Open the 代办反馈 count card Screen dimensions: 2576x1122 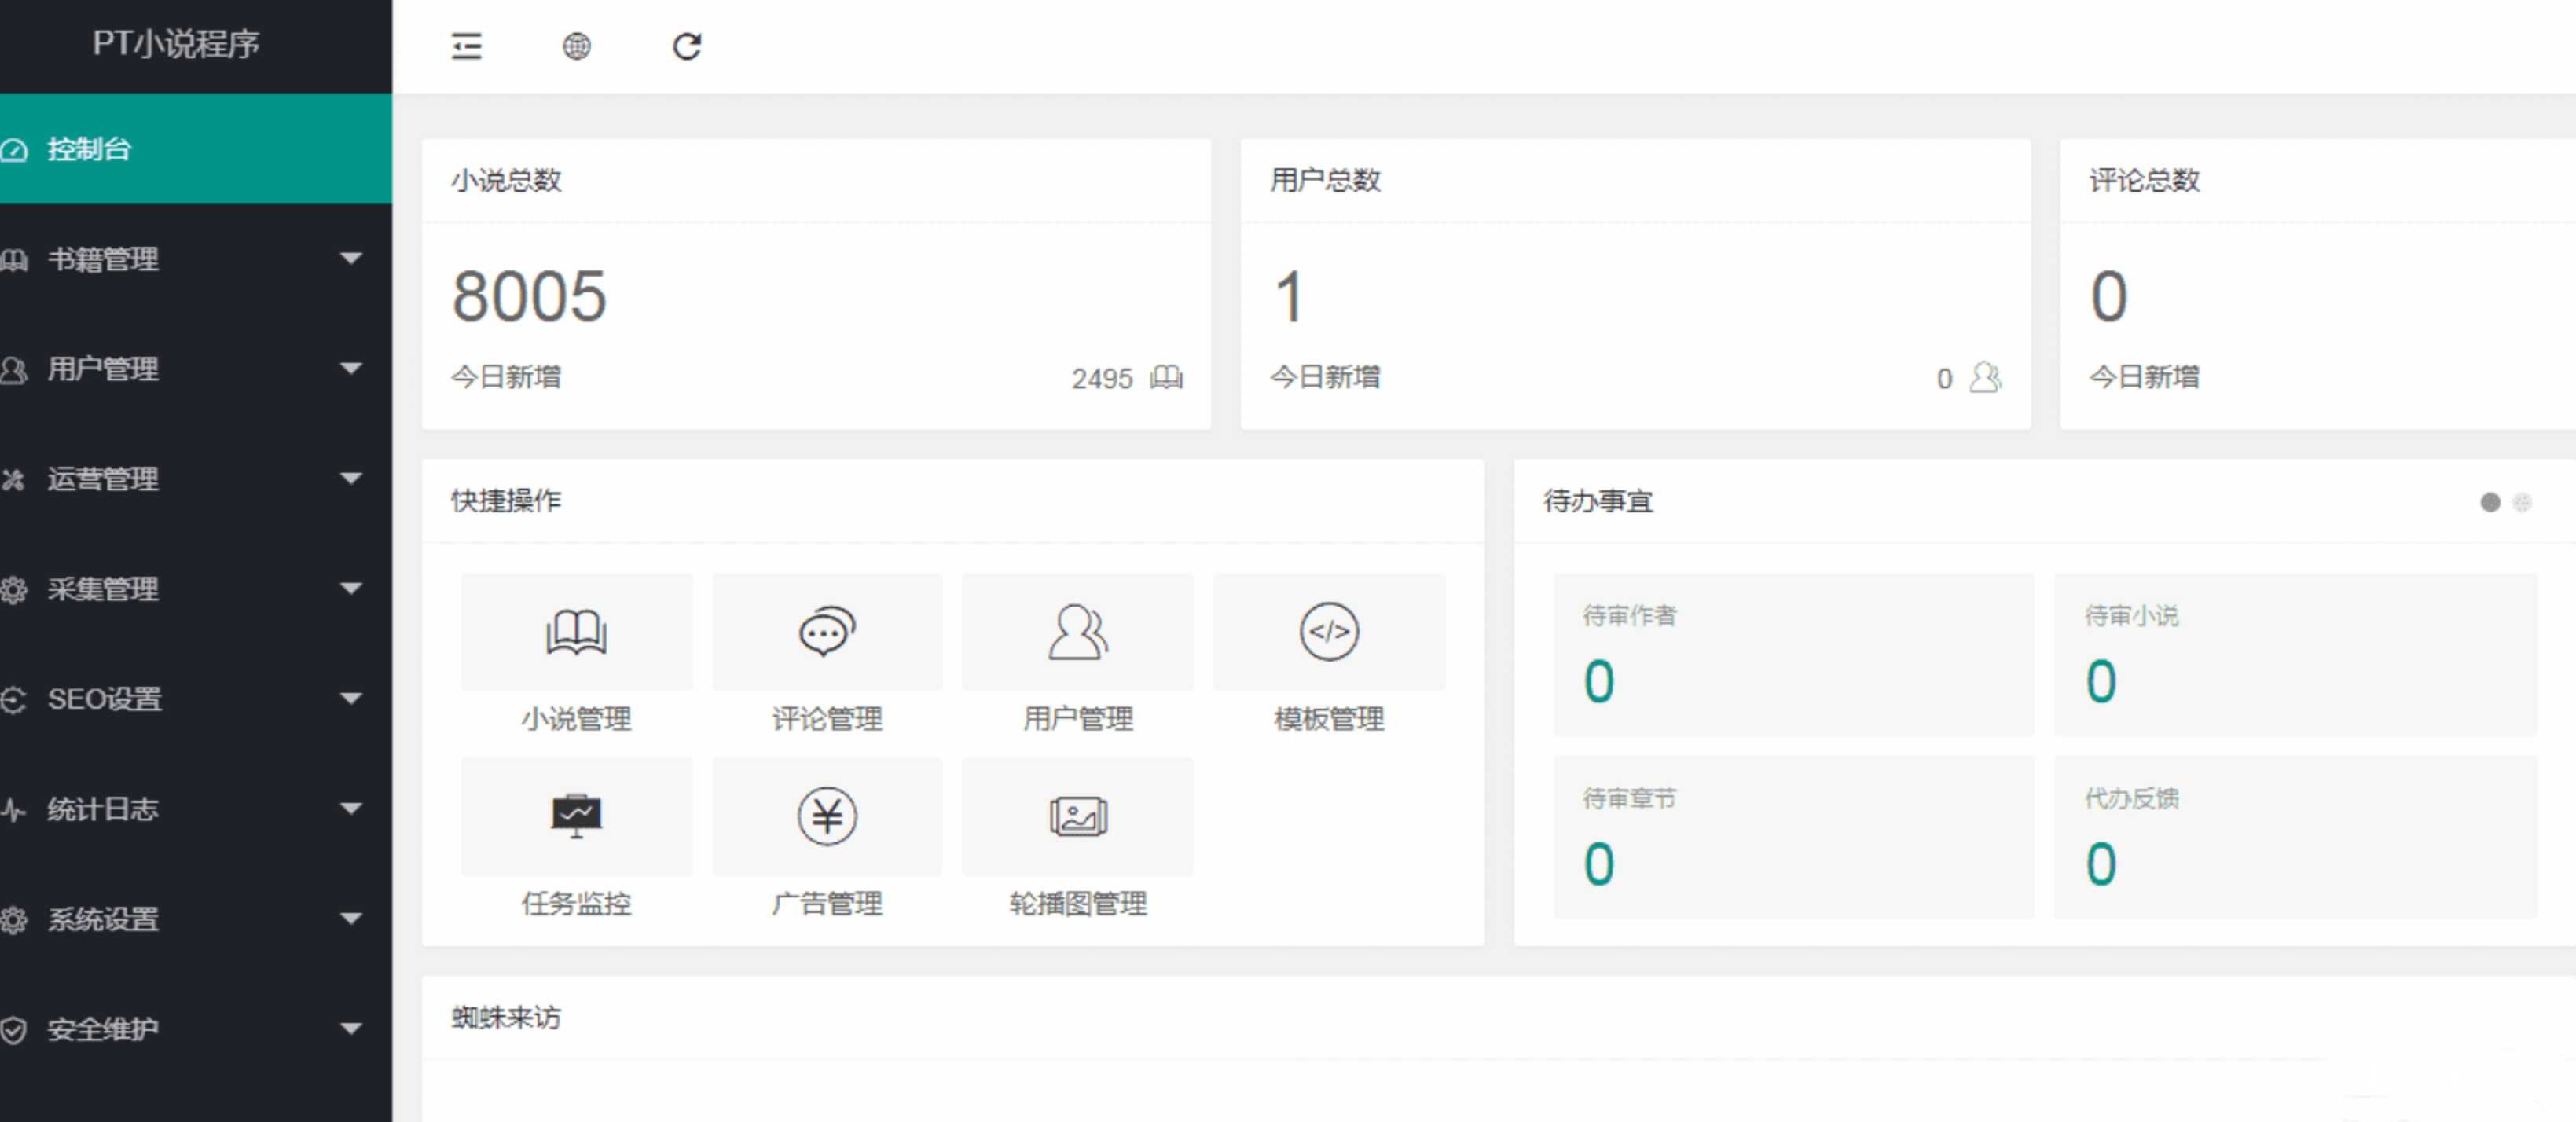(2295, 837)
